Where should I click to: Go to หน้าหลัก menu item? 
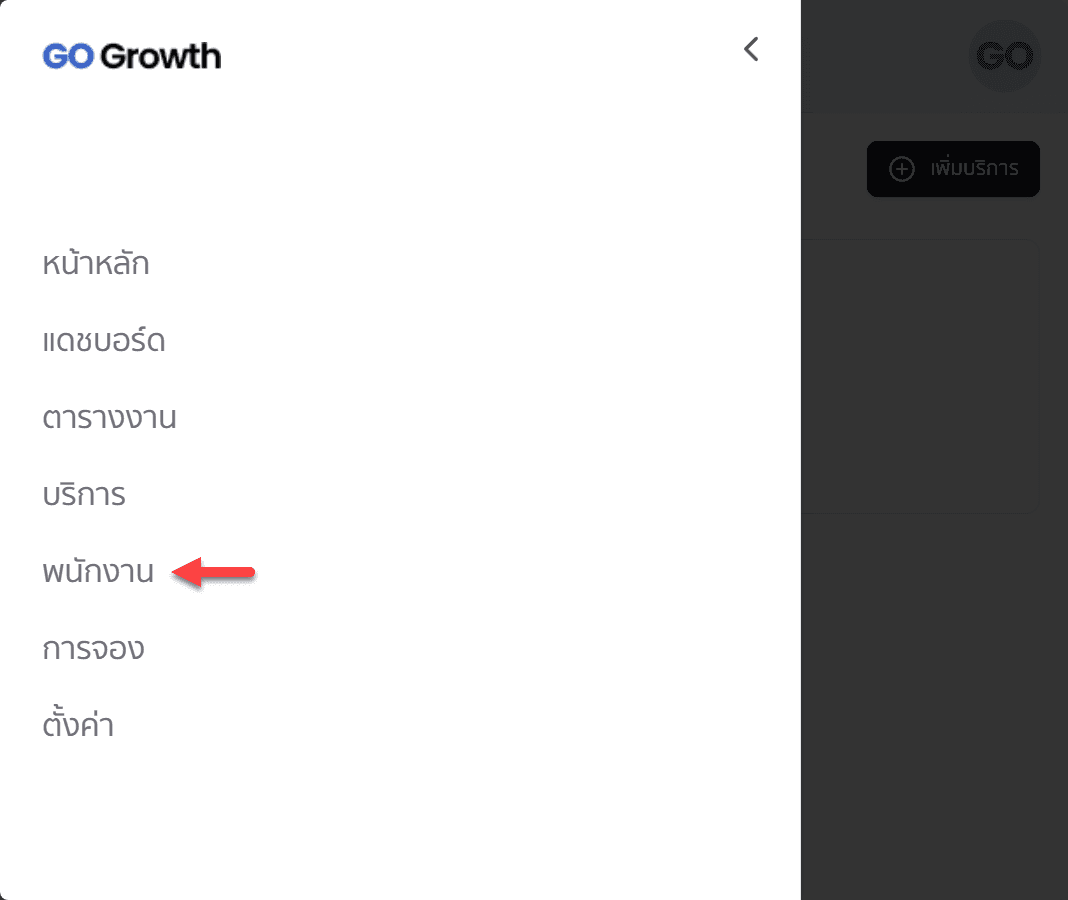pos(96,265)
